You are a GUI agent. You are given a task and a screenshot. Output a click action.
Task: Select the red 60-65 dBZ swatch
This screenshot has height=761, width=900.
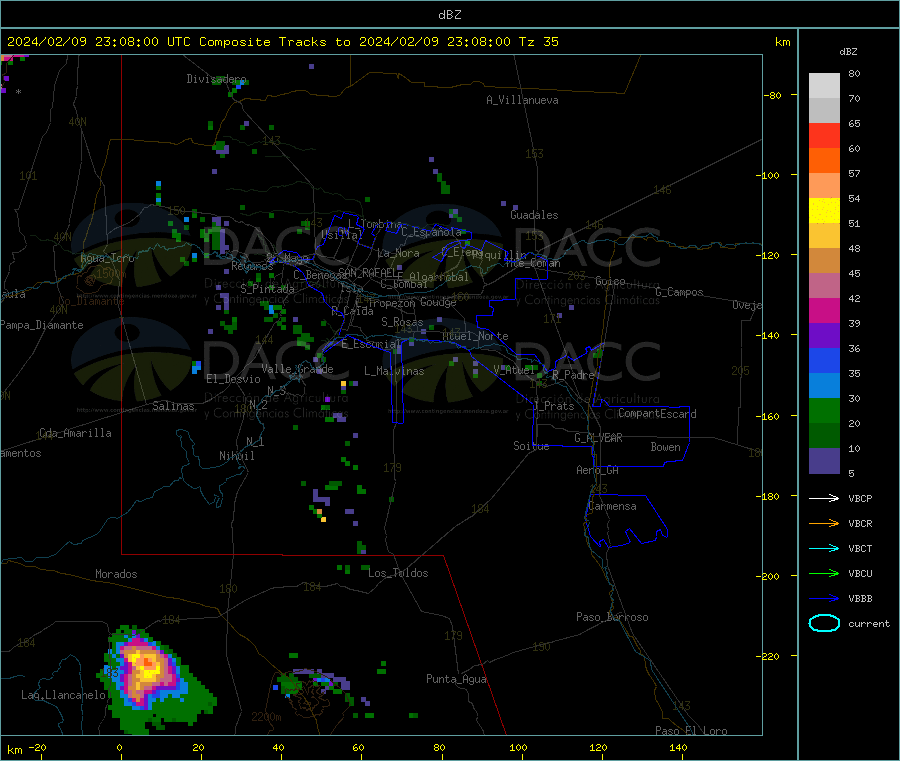[824, 135]
